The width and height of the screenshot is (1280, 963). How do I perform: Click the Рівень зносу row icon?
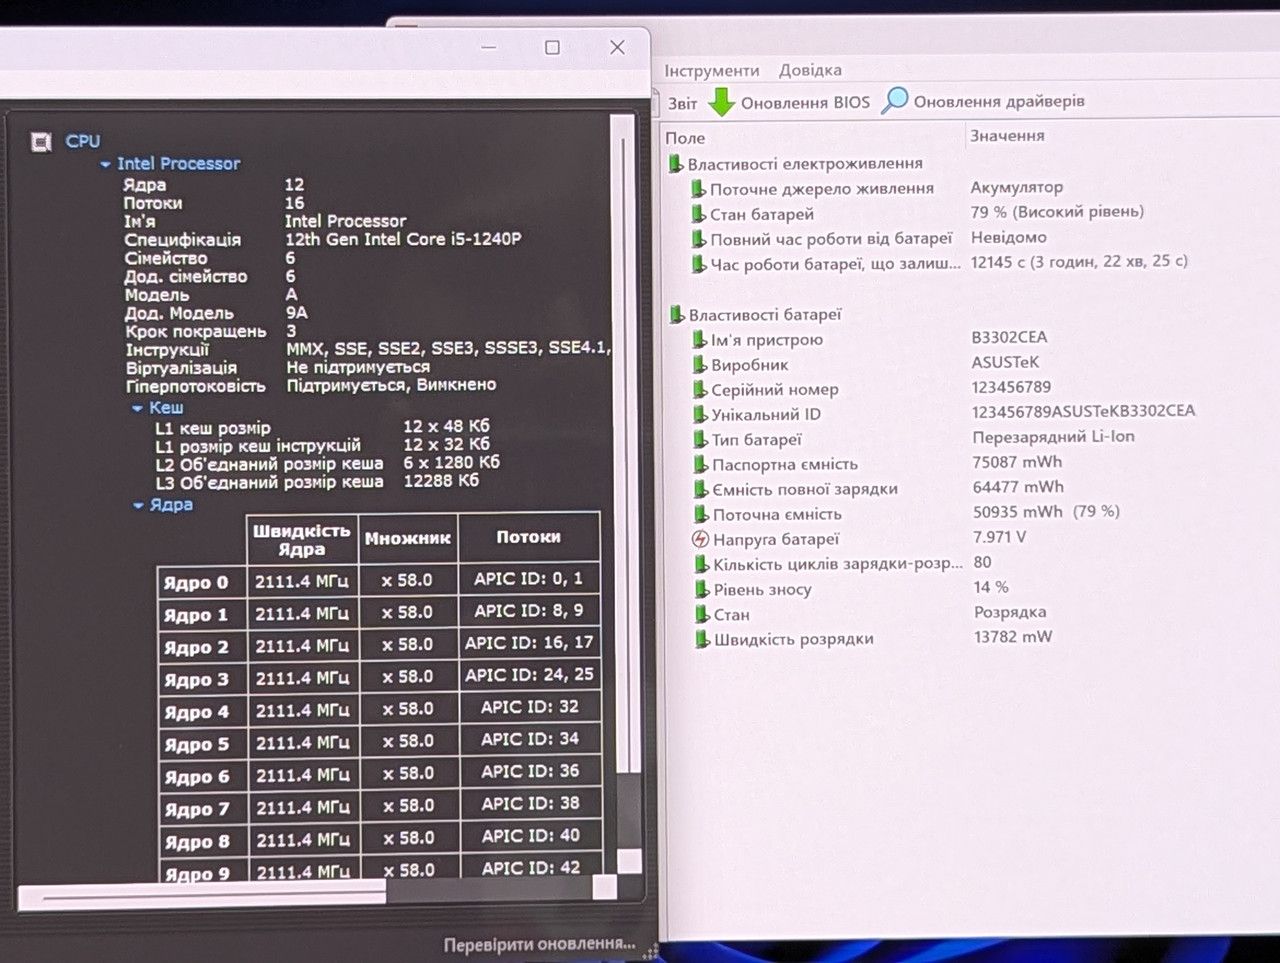[x=701, y=590]
